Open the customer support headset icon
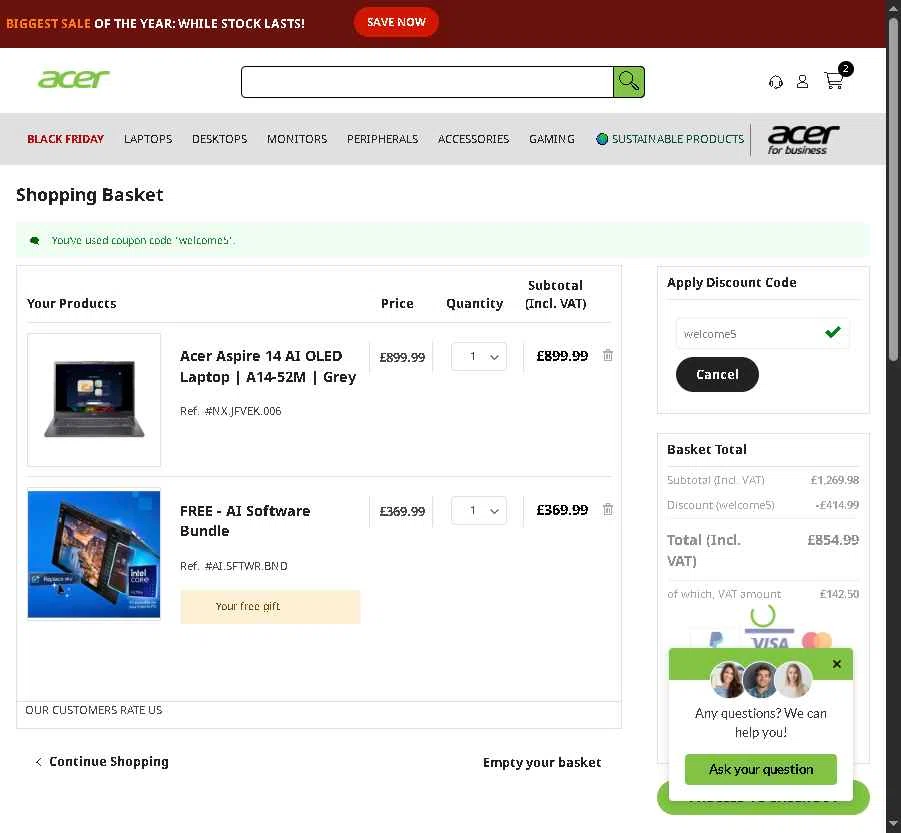Viewport: 901px width, 833px height. pyautogui.click(x=776, y=82)
